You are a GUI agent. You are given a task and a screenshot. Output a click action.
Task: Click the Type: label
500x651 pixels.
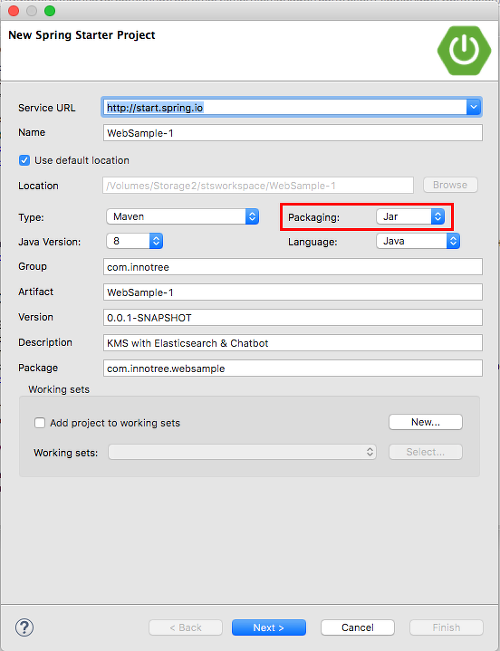pyautogui.click(x=31, y=217)
